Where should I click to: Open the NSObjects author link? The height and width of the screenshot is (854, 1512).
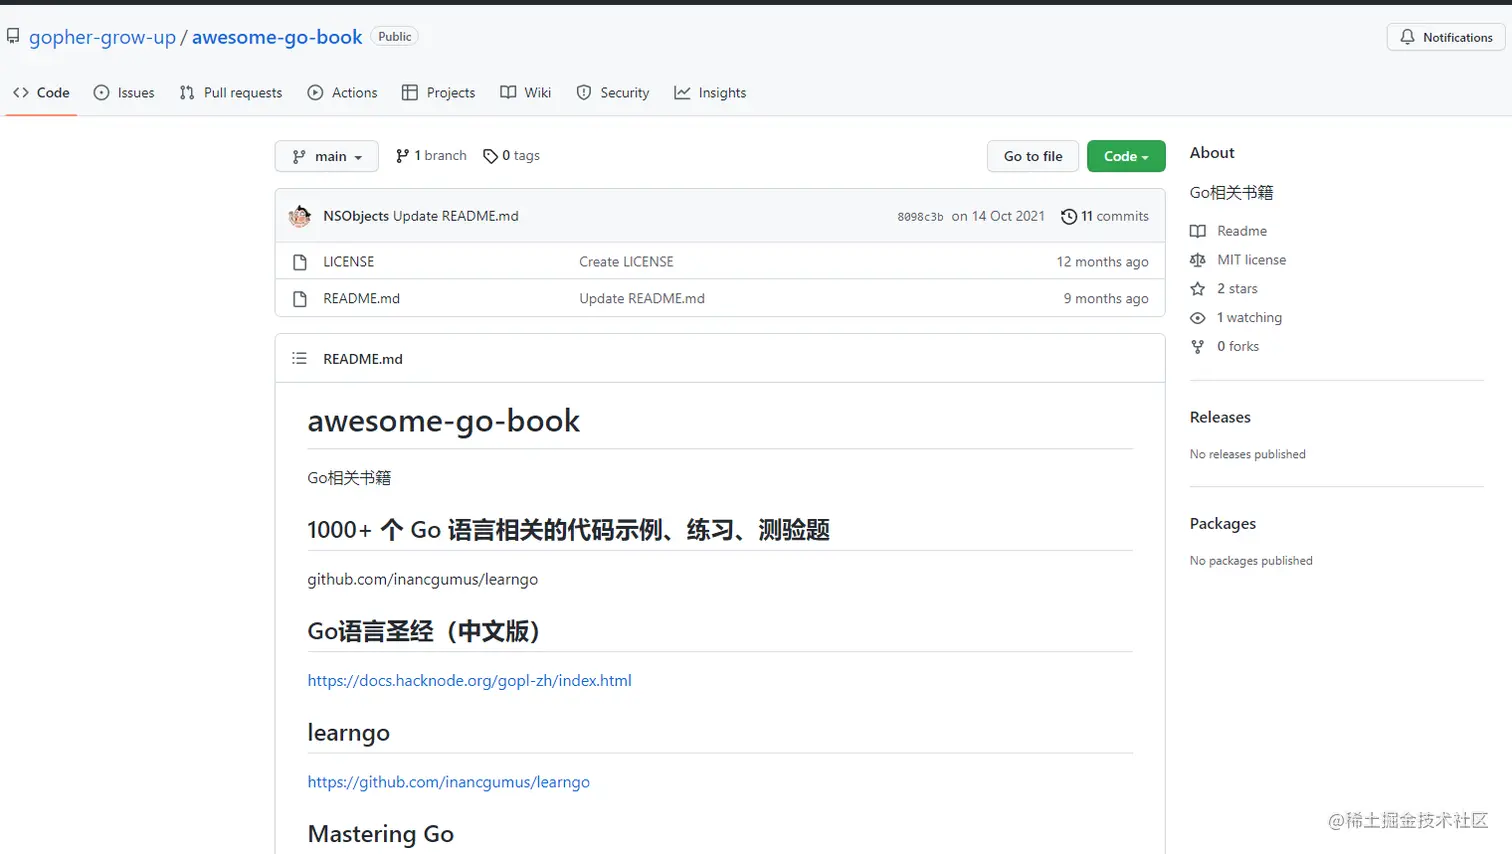pos(356,216)
